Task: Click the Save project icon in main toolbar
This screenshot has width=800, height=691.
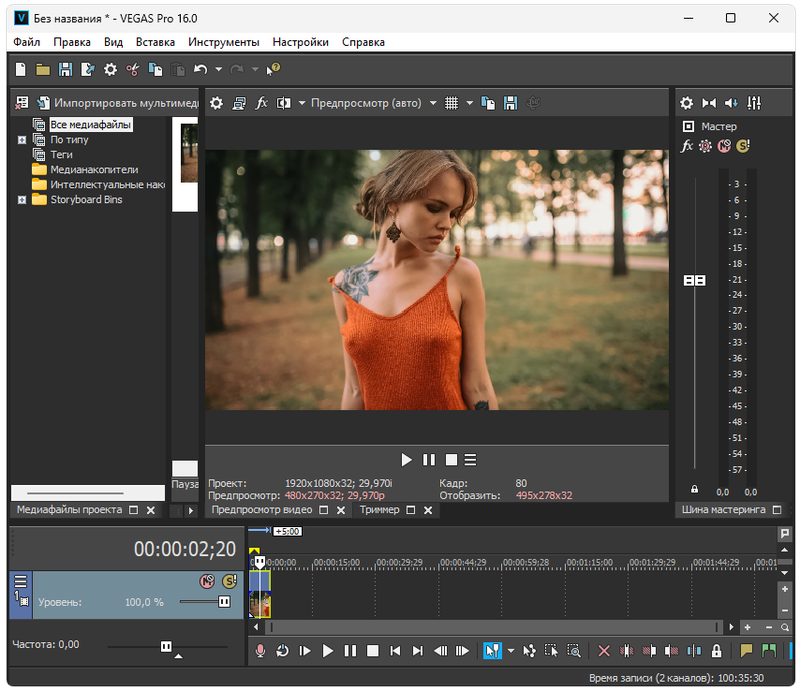Action: (x=65, y=69)
